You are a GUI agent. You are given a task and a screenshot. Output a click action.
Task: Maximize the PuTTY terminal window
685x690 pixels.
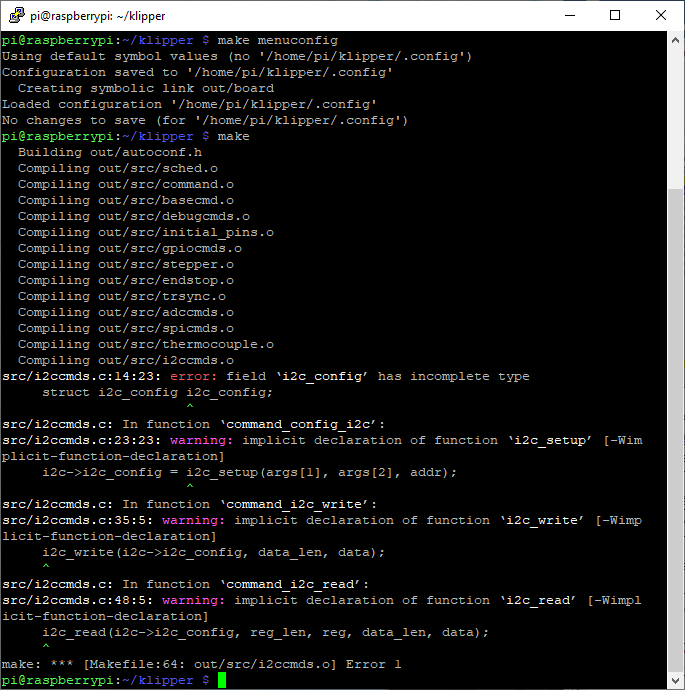tap(615, 15)
